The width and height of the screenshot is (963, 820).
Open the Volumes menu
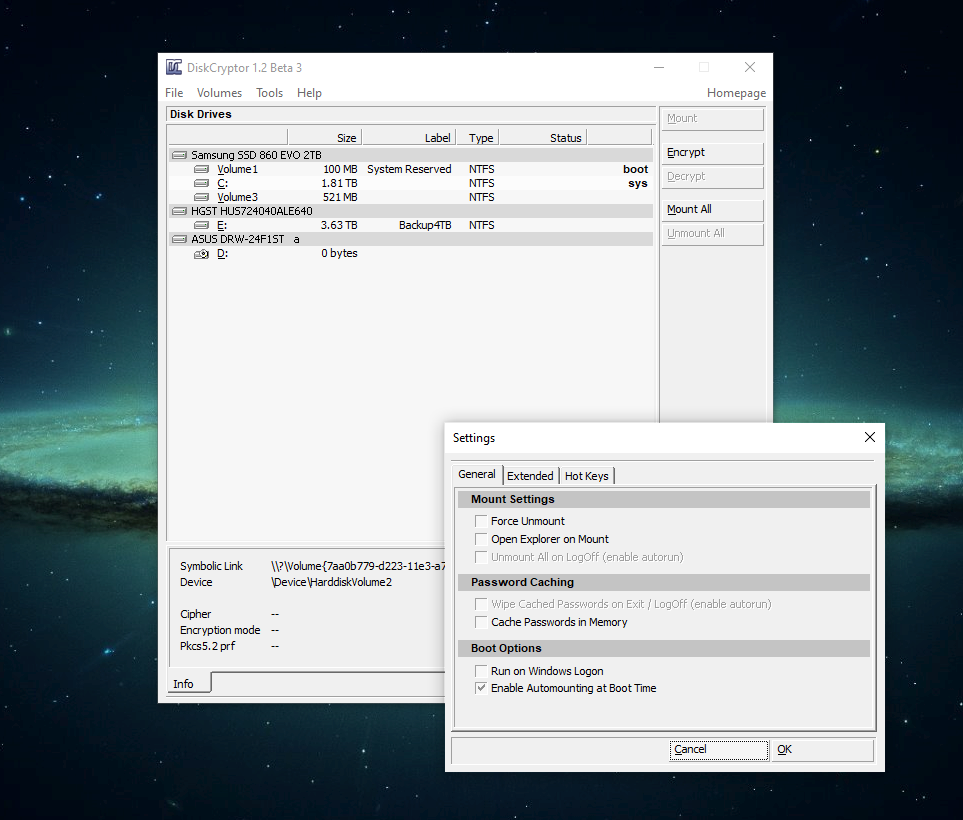click(219, 93)
